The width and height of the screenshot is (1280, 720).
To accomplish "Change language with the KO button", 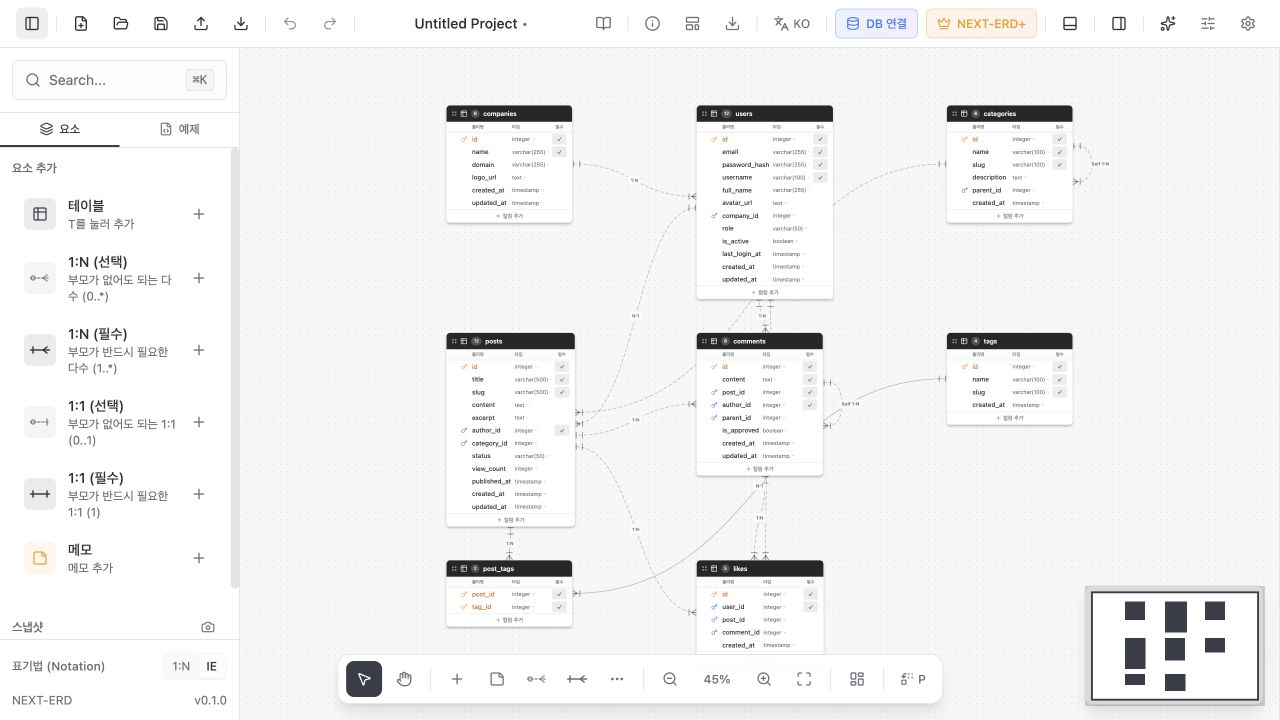I will click(x=792, y=24).
